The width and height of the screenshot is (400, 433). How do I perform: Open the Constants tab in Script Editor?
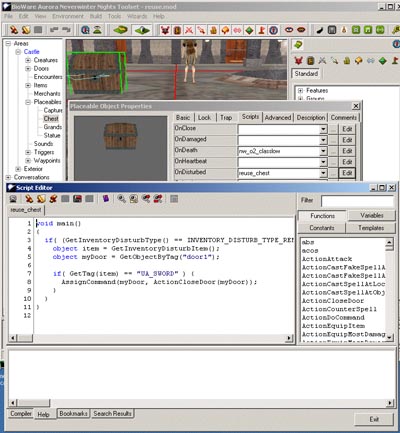click(322, 228)
